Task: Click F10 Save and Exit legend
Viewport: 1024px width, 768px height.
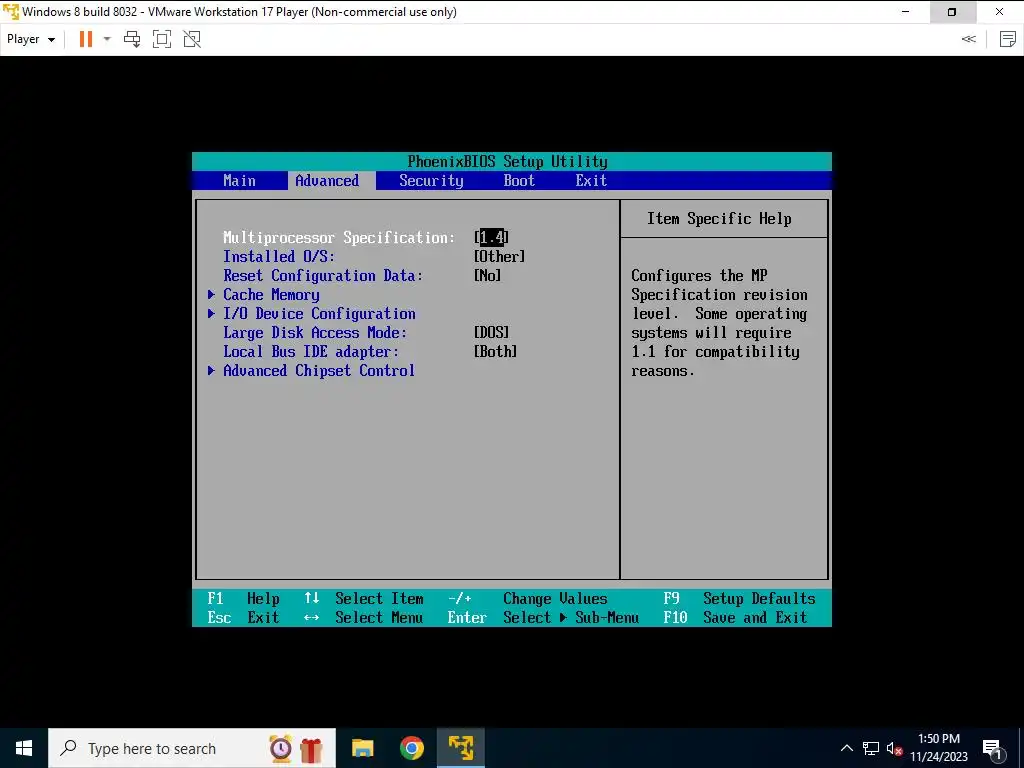Action: [x=735, y=617]
